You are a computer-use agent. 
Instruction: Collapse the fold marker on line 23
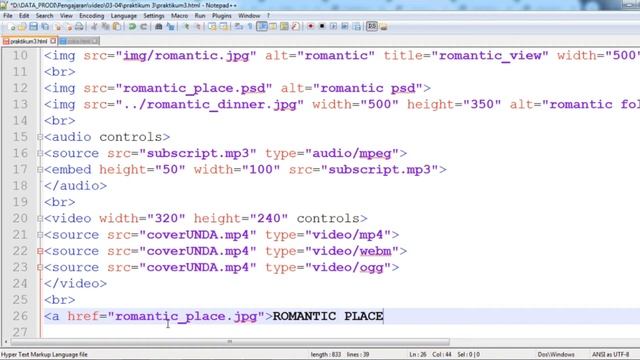[x=40, y=268]
